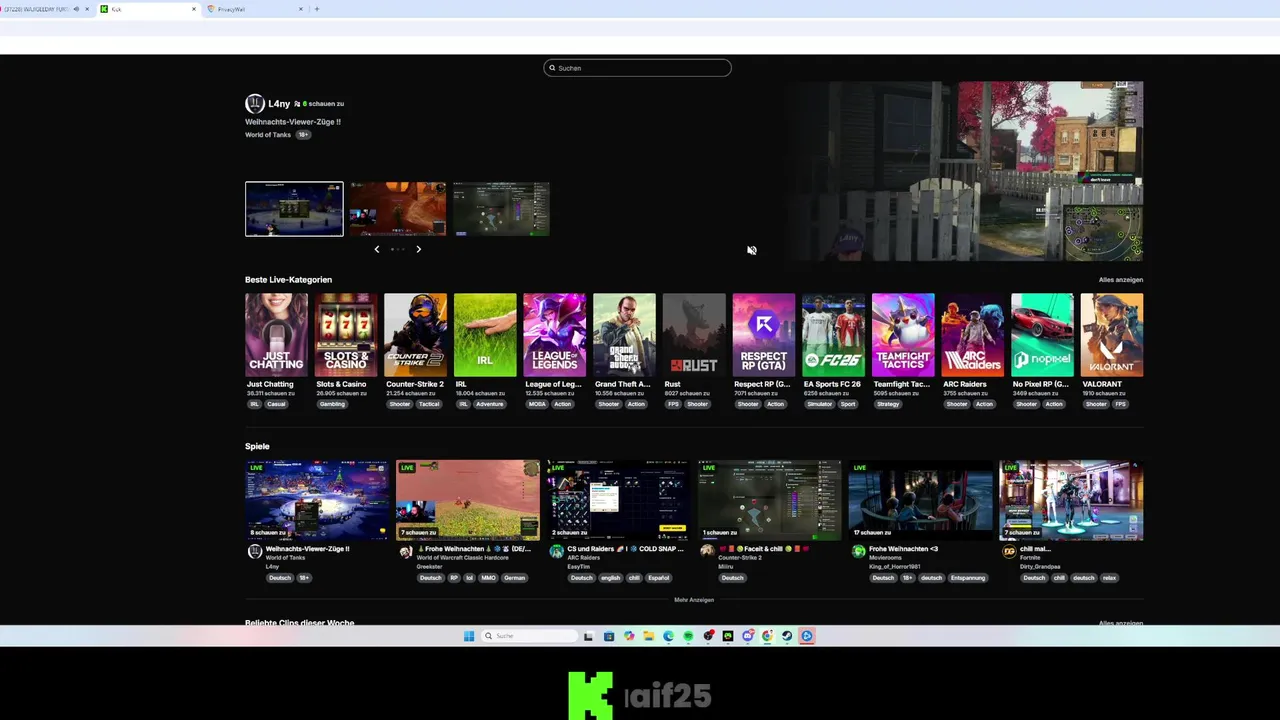The image size is (1280, 720).
Task: Click the Windows taskbar search box
Action: 530,636
